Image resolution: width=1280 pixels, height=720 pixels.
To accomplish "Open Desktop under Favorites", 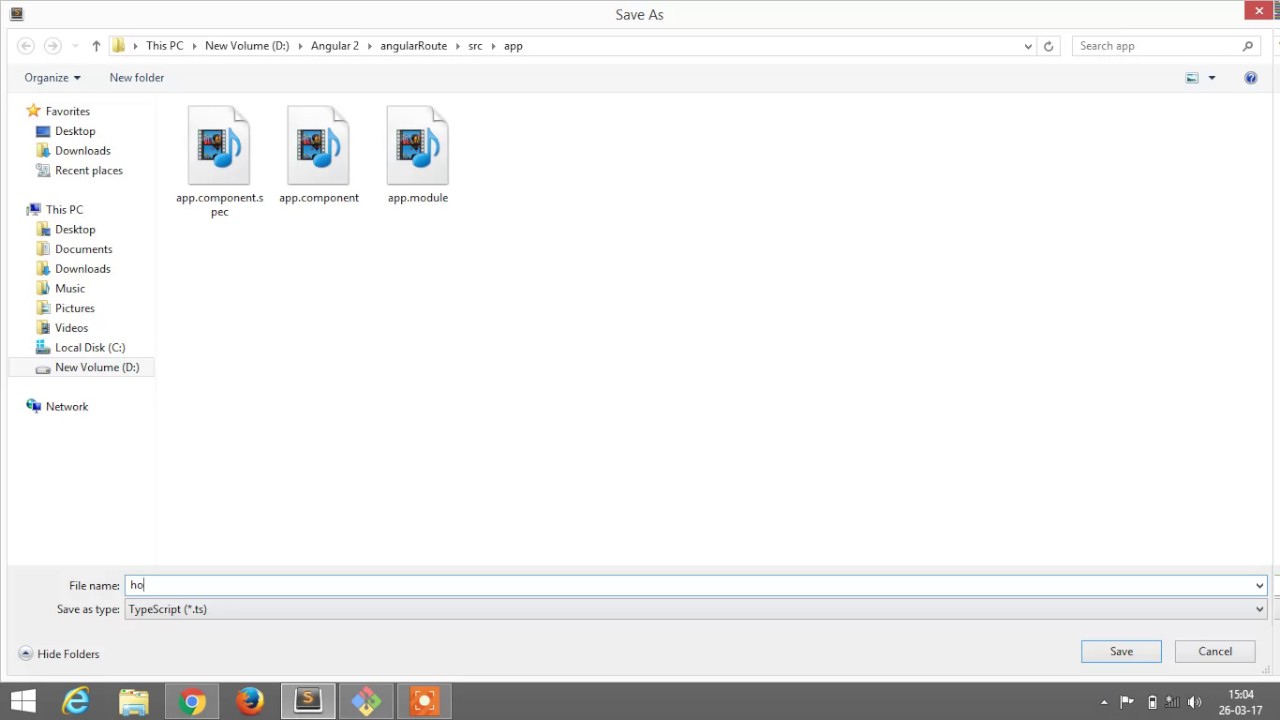I will pos(75,131).
